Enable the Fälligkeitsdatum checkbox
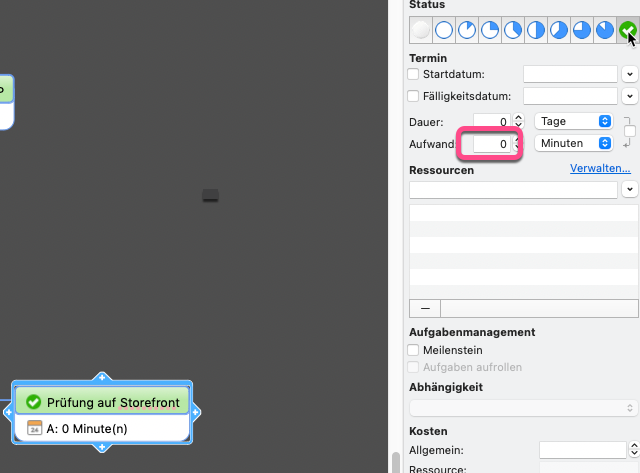640x473 pixels. (414, 96)
